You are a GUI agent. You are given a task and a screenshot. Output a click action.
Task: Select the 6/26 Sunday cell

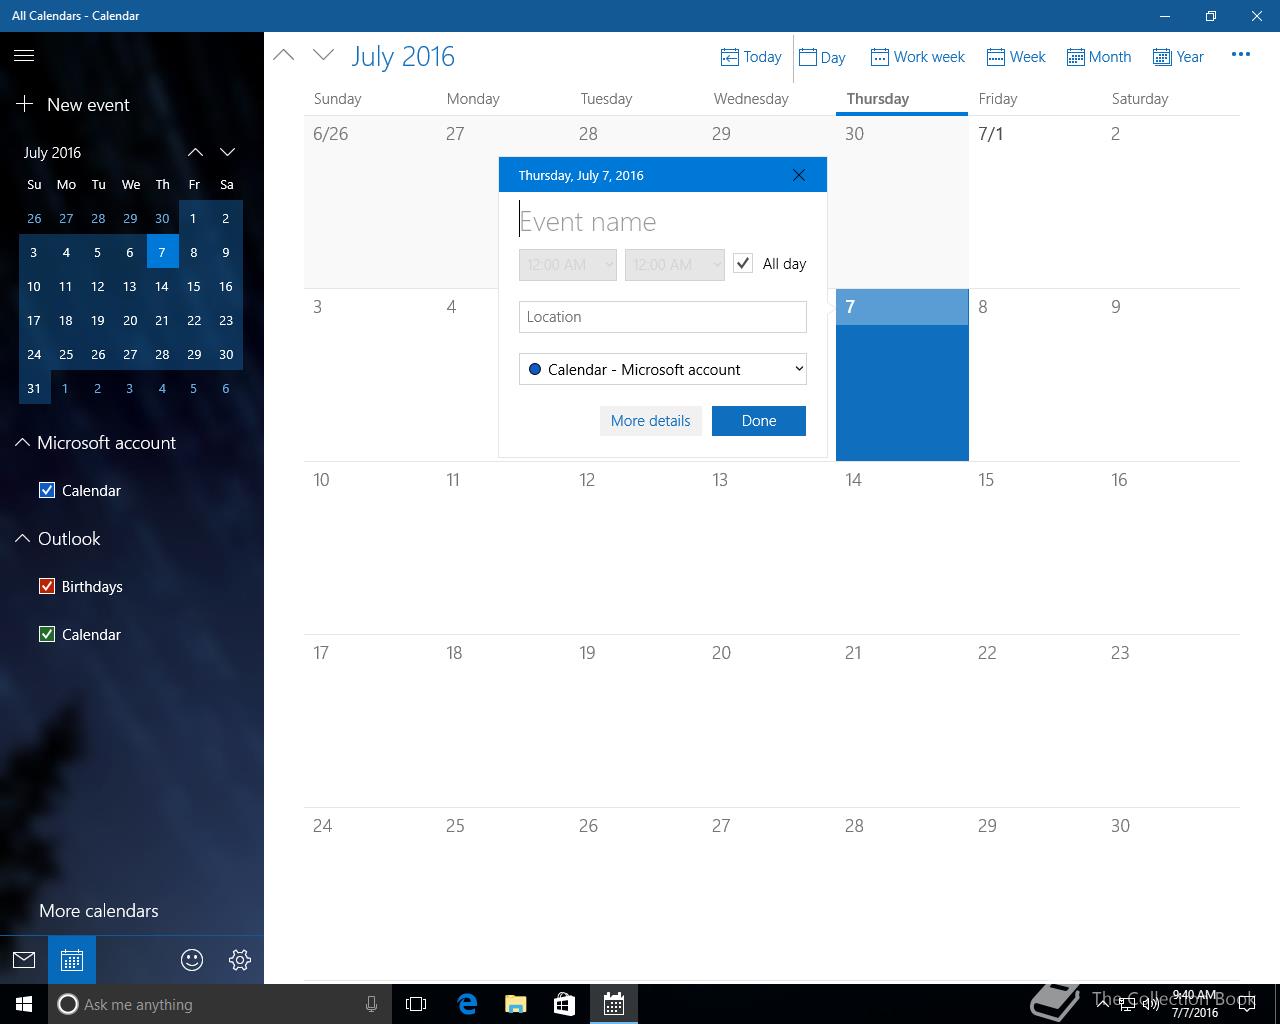370,202
